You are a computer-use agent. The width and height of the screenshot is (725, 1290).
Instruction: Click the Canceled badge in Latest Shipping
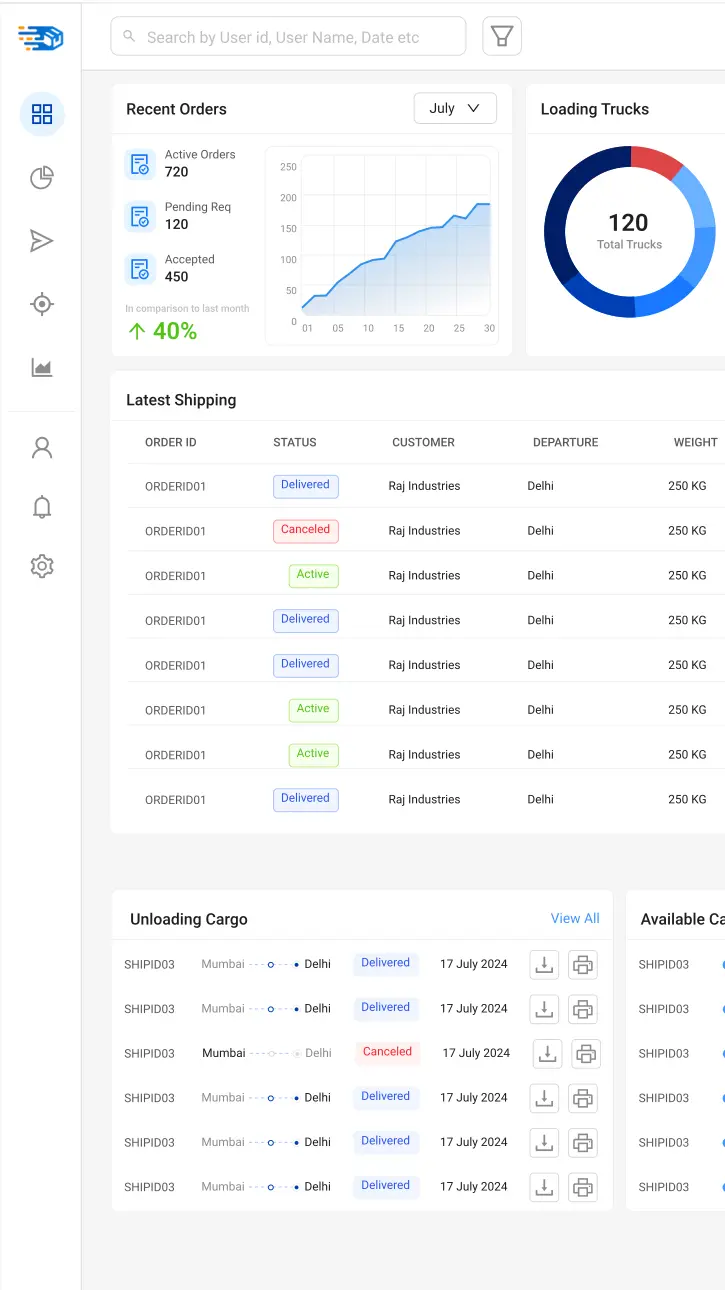point(306,530)
